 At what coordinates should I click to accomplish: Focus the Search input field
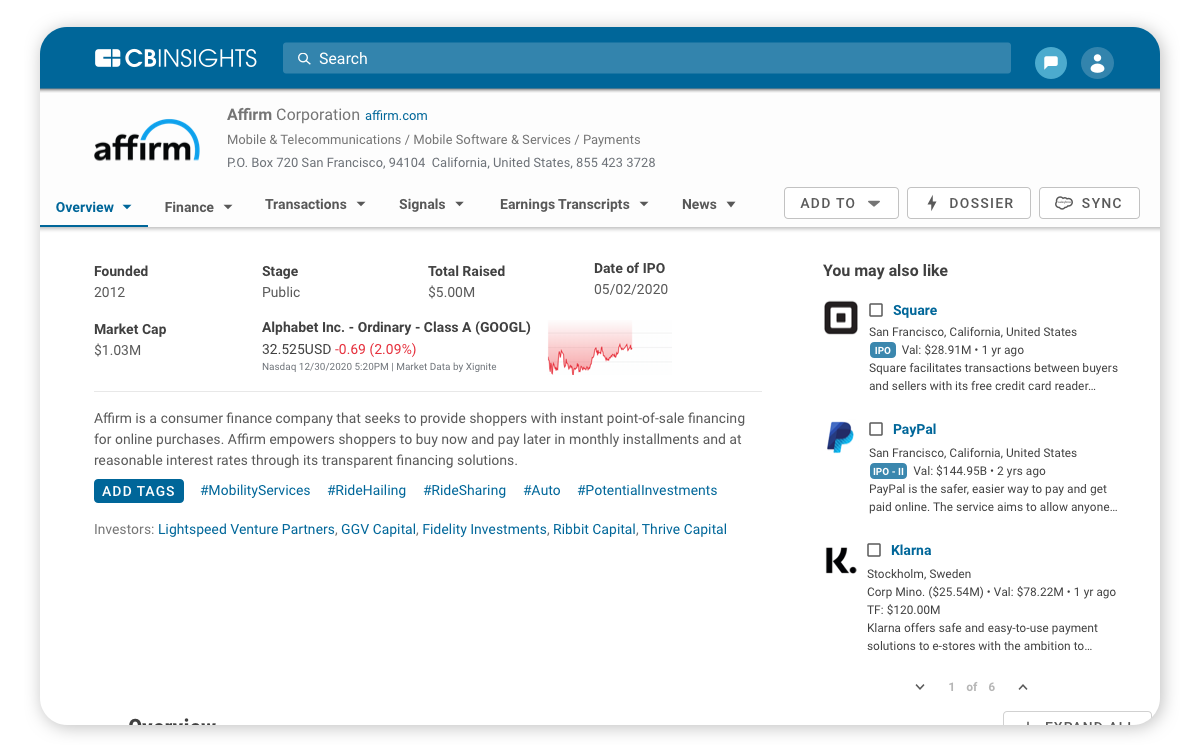point(647,58)
